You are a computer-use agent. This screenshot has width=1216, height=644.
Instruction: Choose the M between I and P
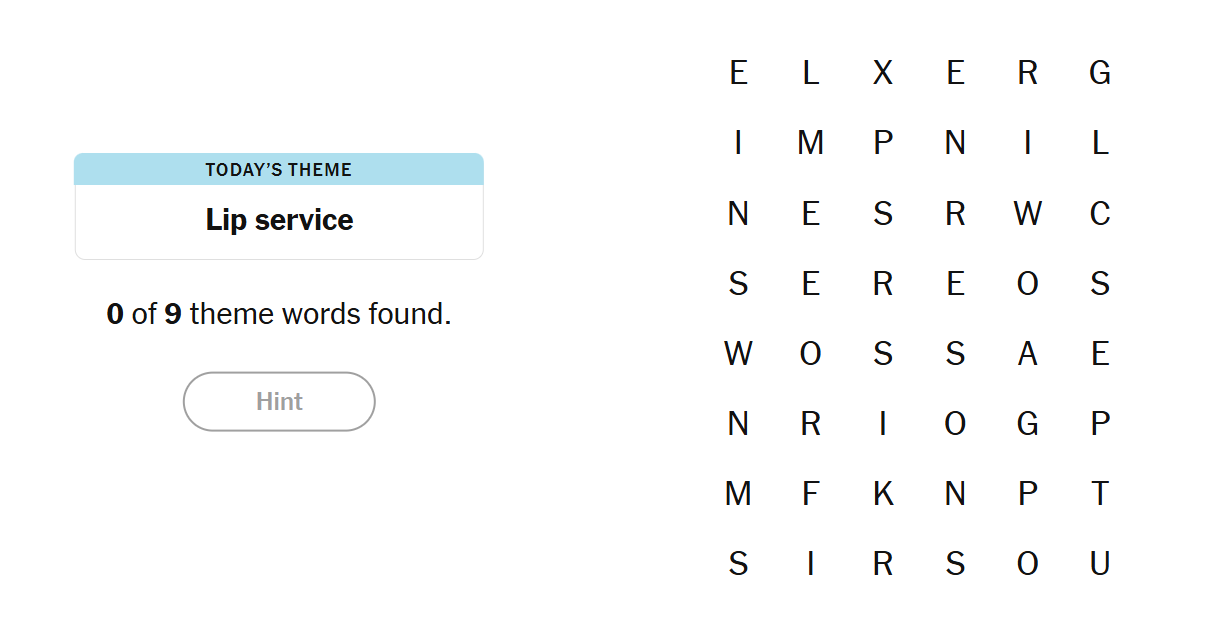[811, 144]
